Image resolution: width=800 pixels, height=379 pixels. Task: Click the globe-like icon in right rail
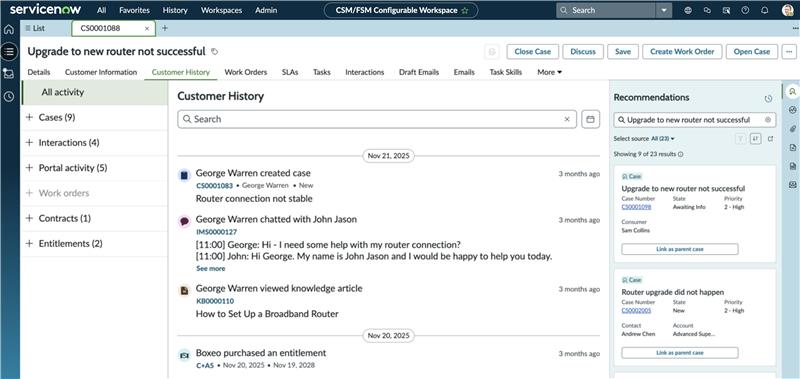(x=792, y=110)
